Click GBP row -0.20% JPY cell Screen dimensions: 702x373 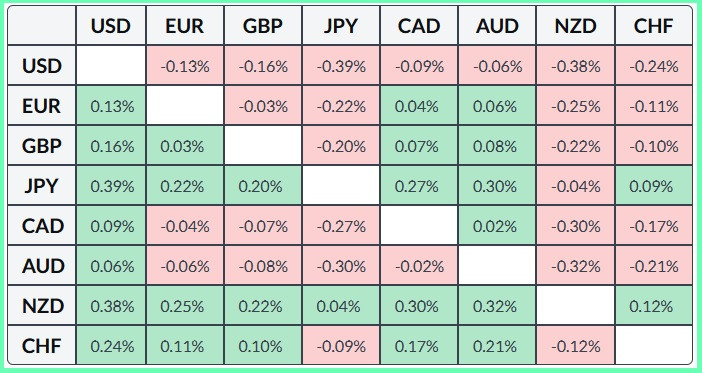341,146
